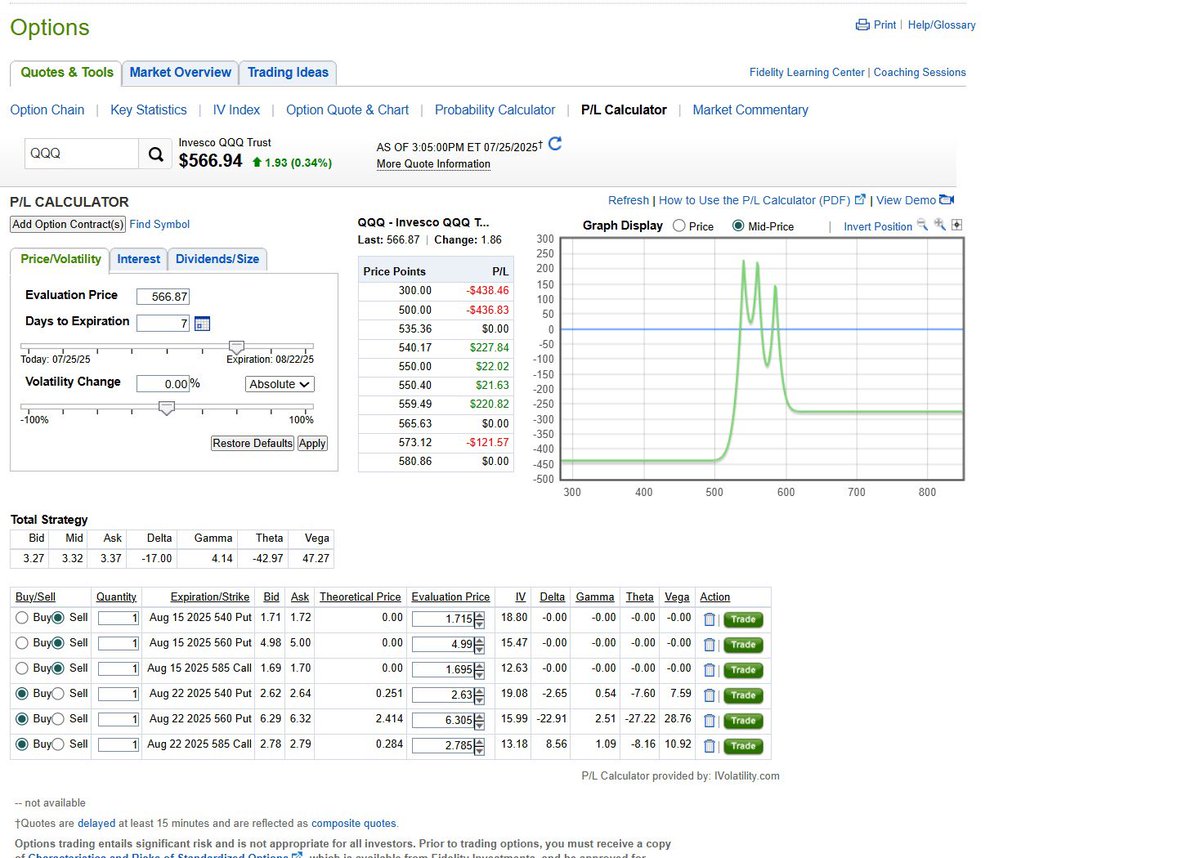Click evaluation price stepper for Aug 15 585 Call
The image size is (1200, 858).
[x=480, y=669]
